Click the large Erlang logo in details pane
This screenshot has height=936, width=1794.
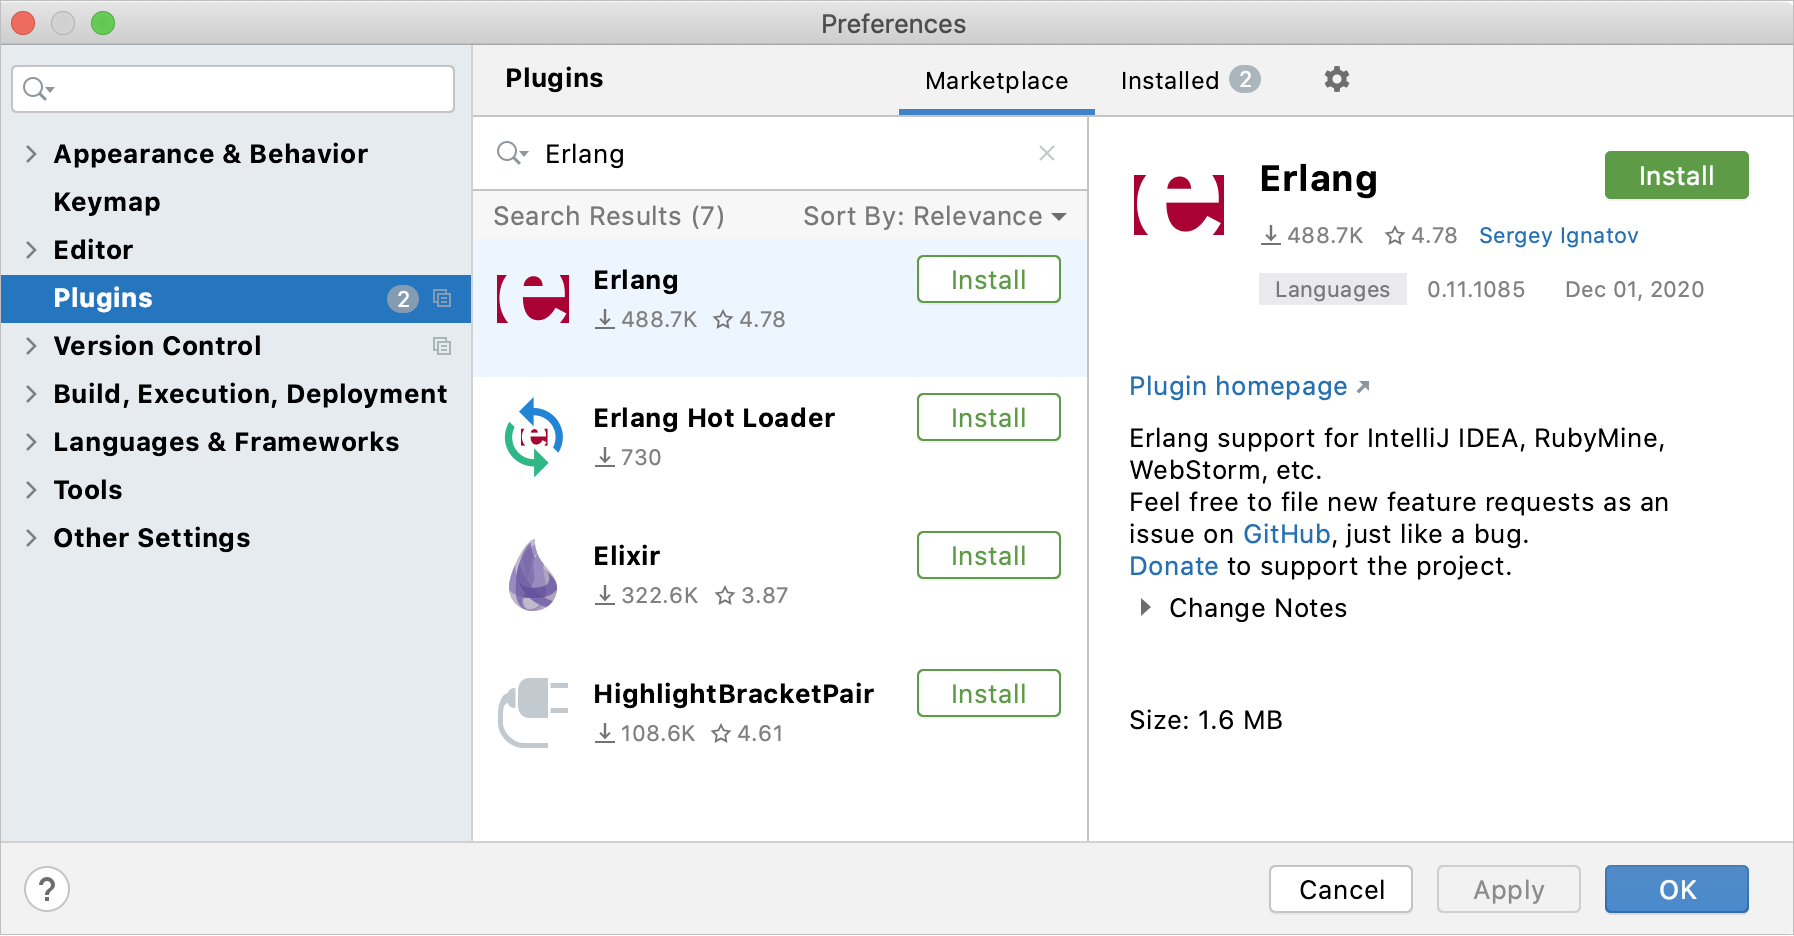pos(1179,205)
